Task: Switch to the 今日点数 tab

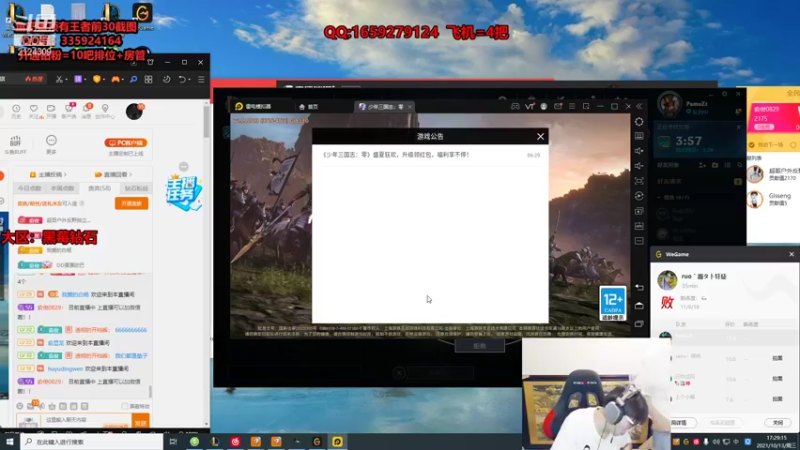Action: (29, 188)
